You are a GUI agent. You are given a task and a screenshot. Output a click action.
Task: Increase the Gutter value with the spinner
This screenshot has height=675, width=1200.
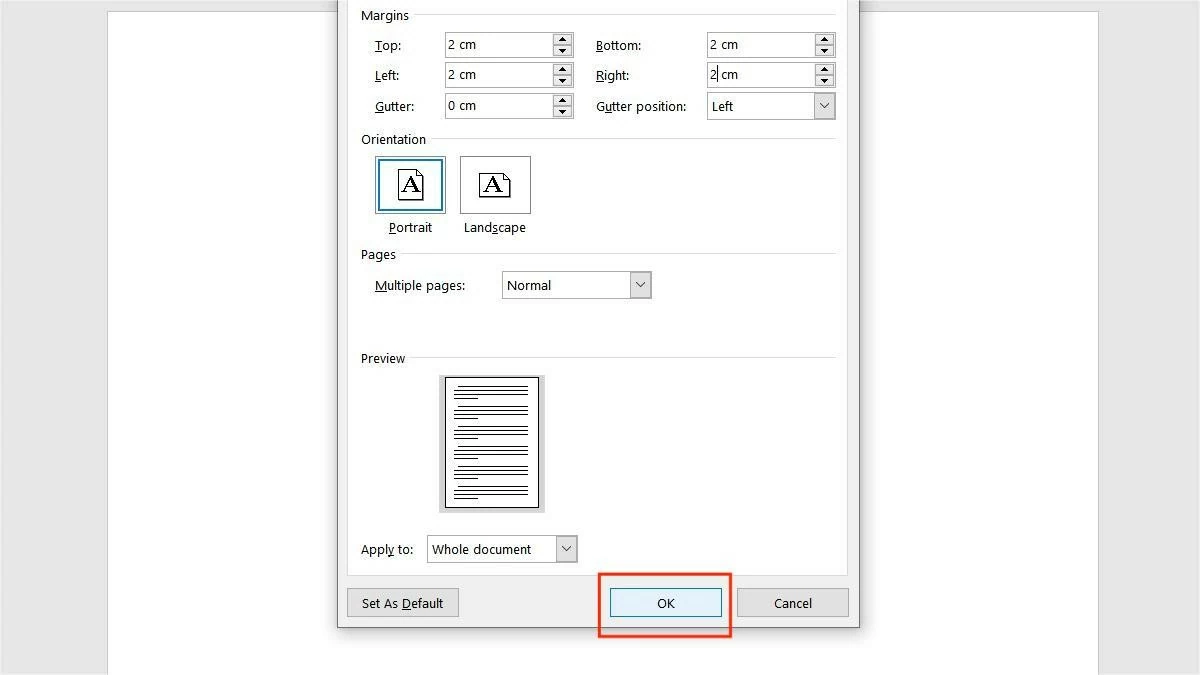click(562, 101)
